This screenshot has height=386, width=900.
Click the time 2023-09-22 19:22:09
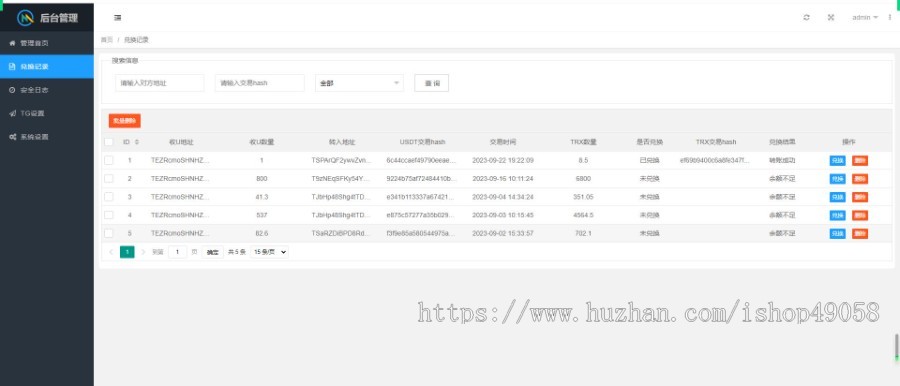click(503, 160)
